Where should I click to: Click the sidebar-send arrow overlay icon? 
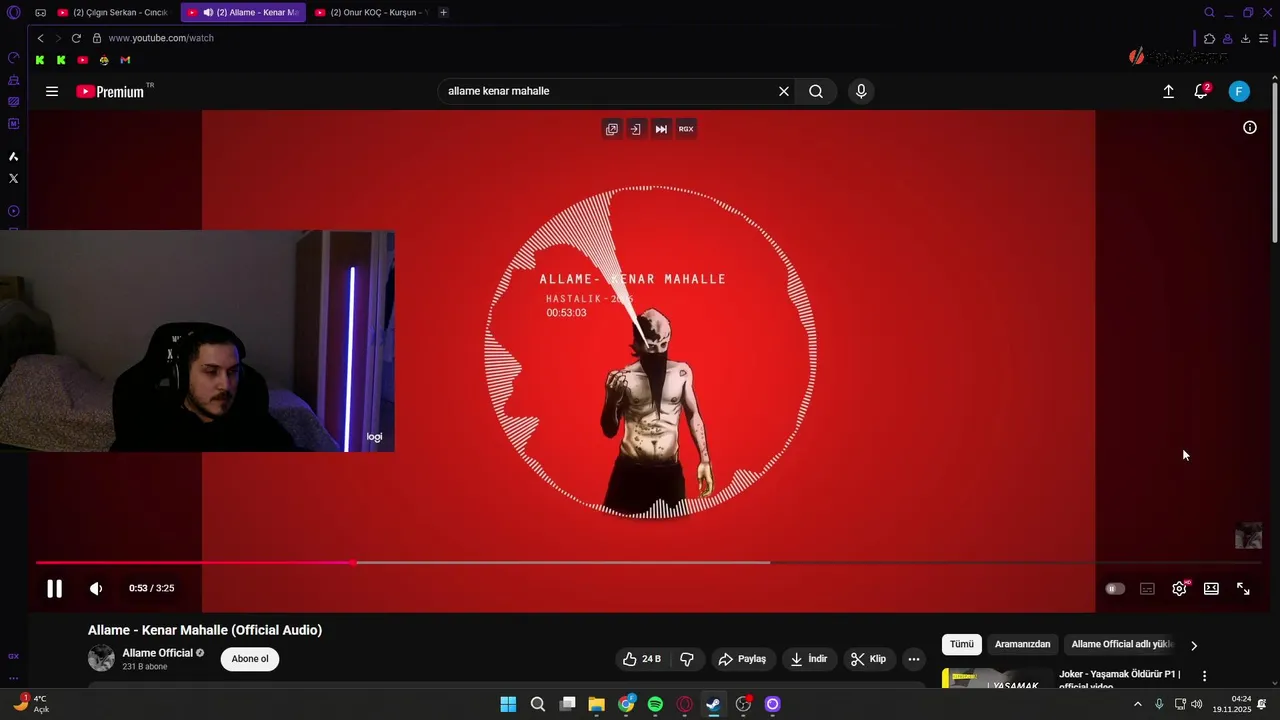[635, 129]
